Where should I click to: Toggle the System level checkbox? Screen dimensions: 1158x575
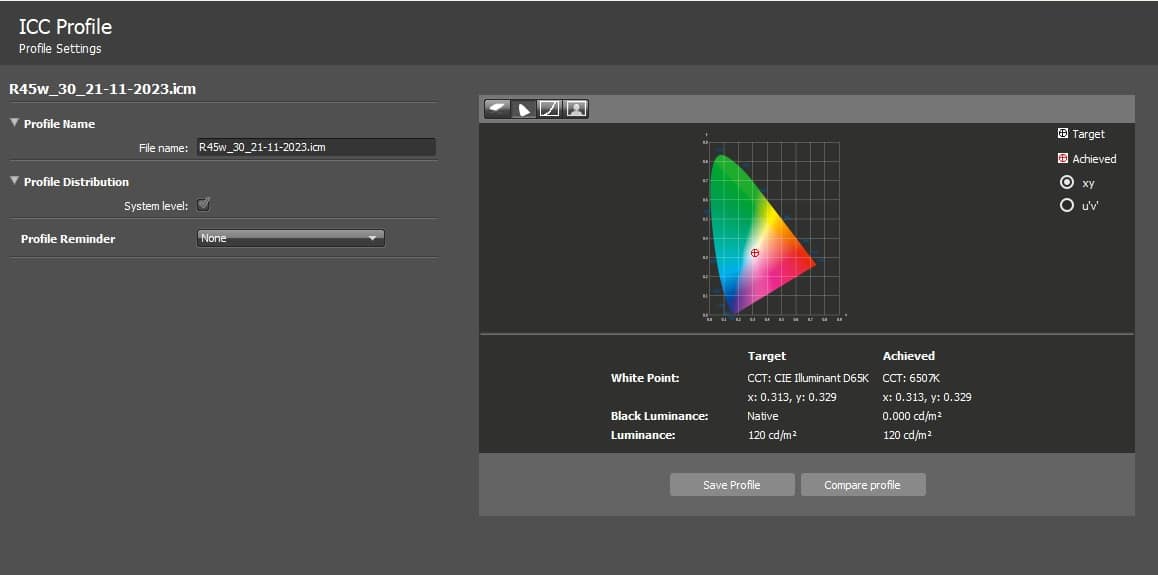[x=203, y=205]
